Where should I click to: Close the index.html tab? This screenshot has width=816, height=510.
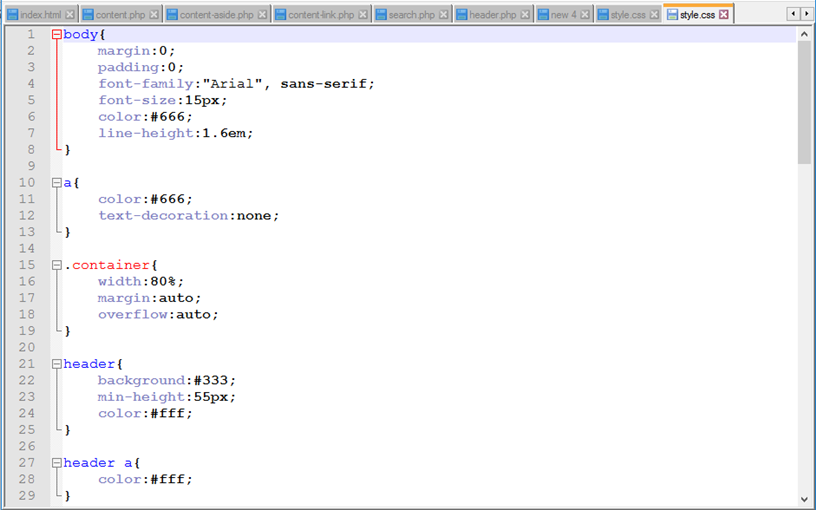point(70,15)
